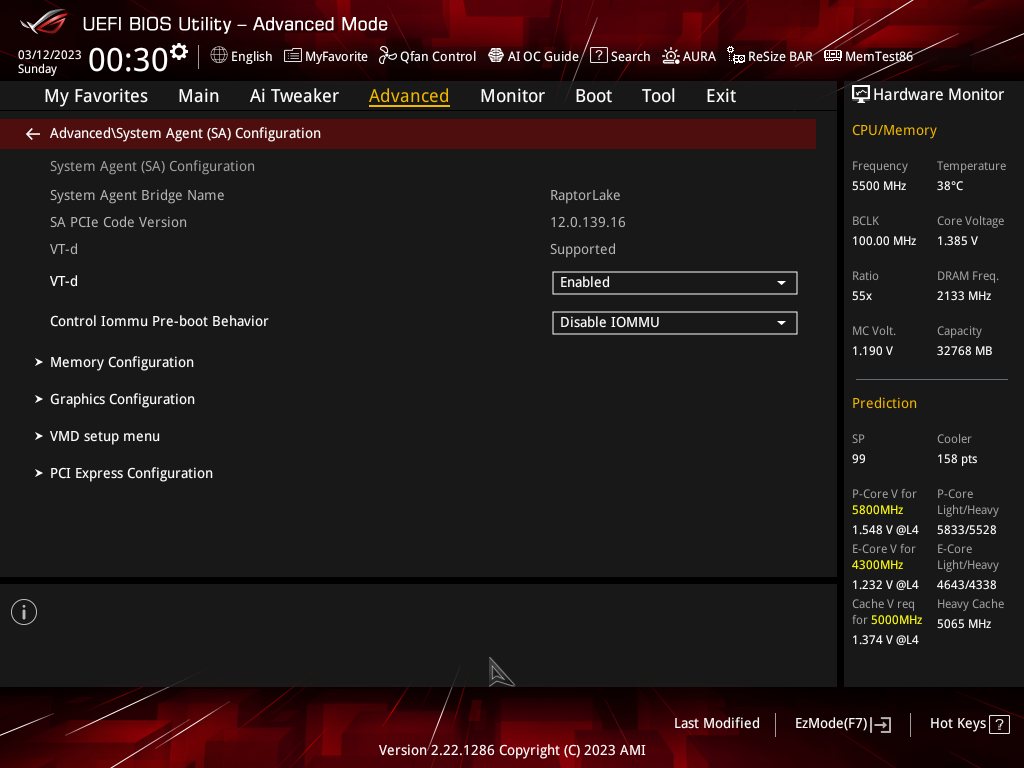Switch to EzMode(F7)

(x=842, y=724)
